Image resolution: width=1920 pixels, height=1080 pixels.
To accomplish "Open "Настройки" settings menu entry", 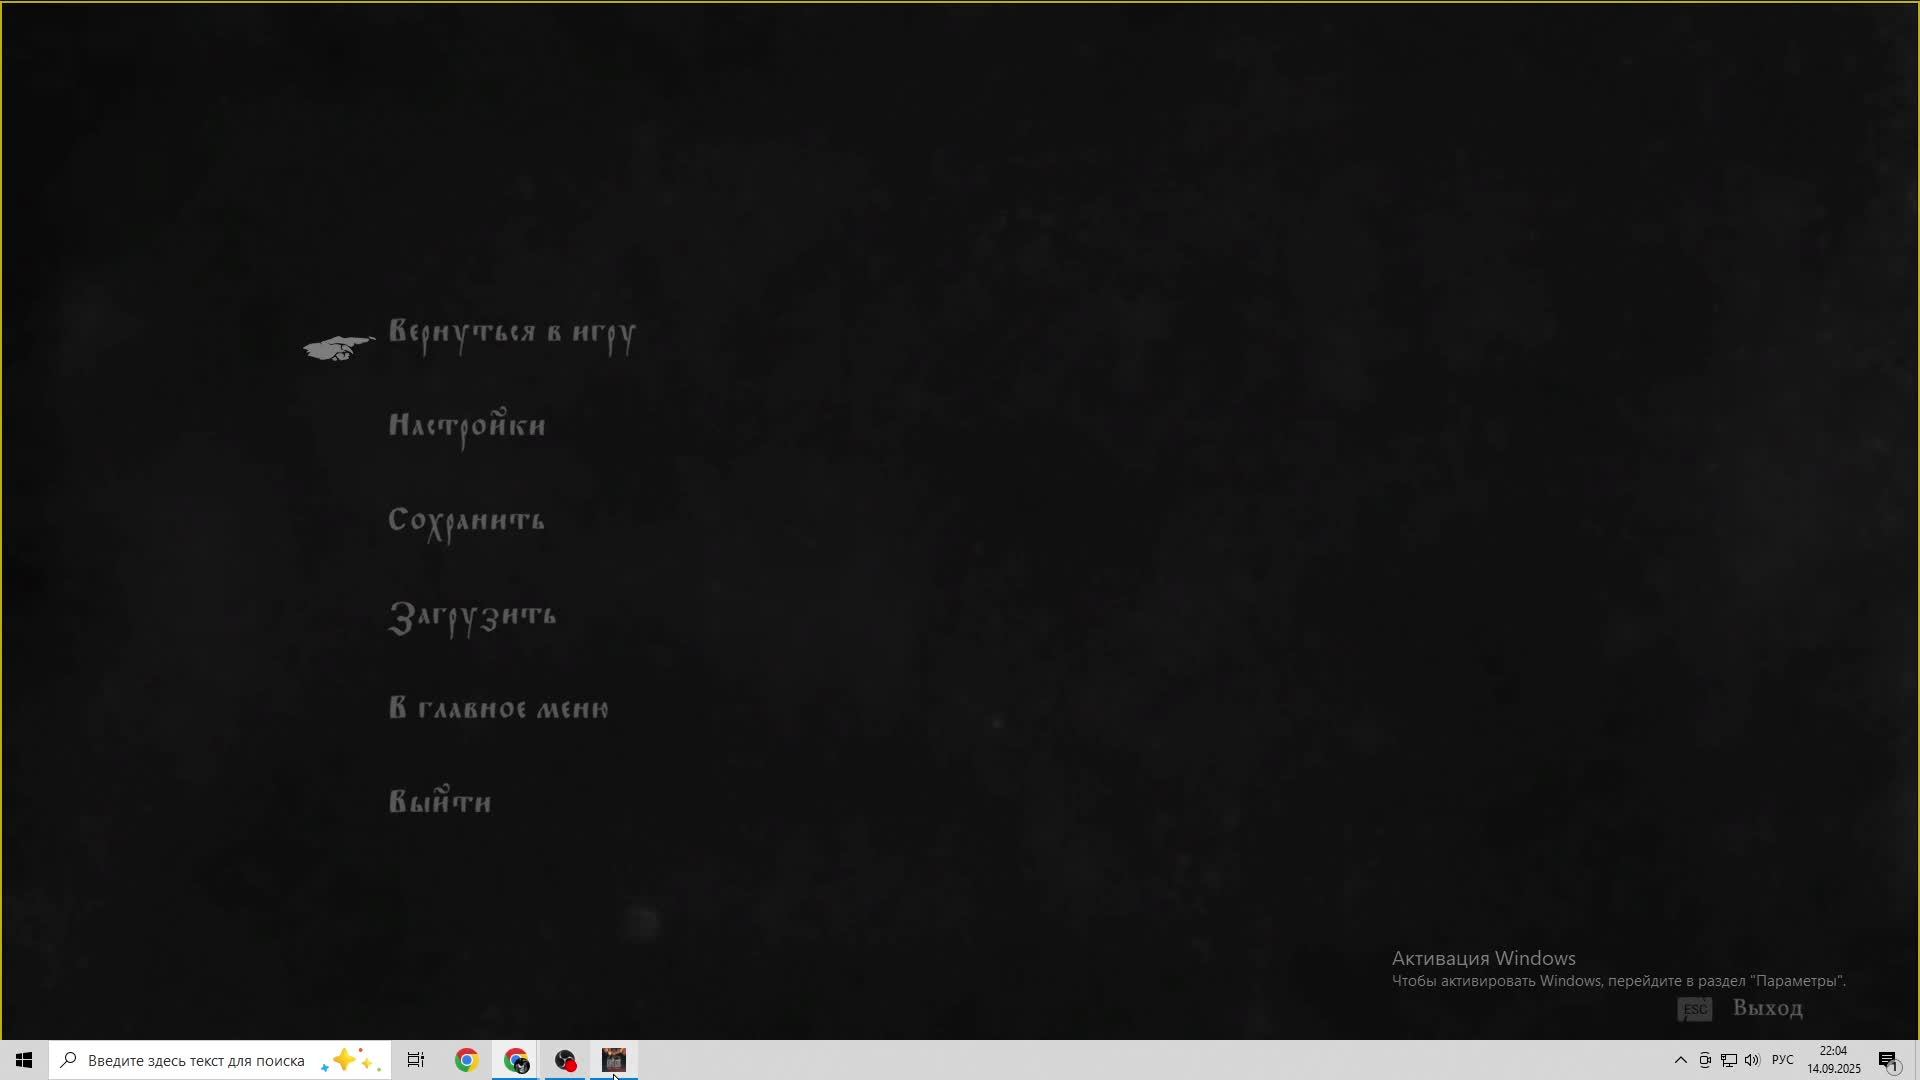I will (x=466, y=426).
